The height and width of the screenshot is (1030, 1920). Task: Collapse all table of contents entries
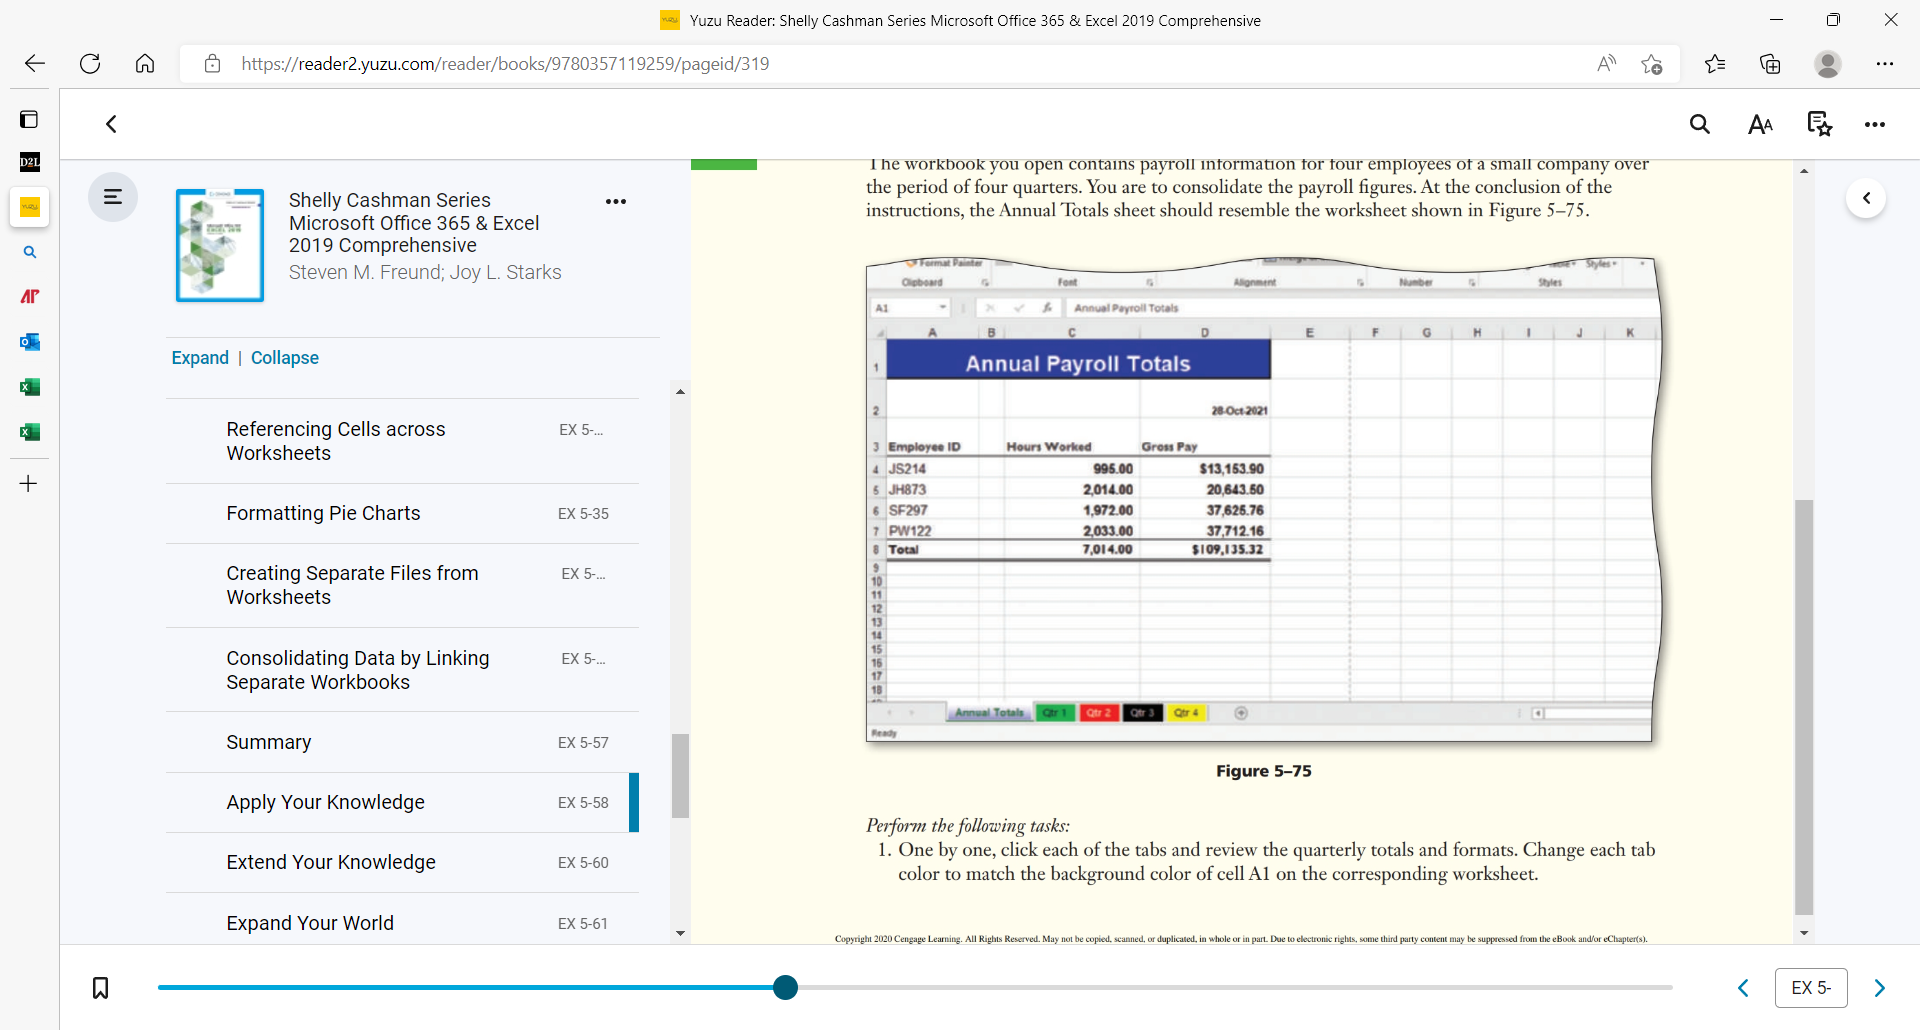coord(285,358)
